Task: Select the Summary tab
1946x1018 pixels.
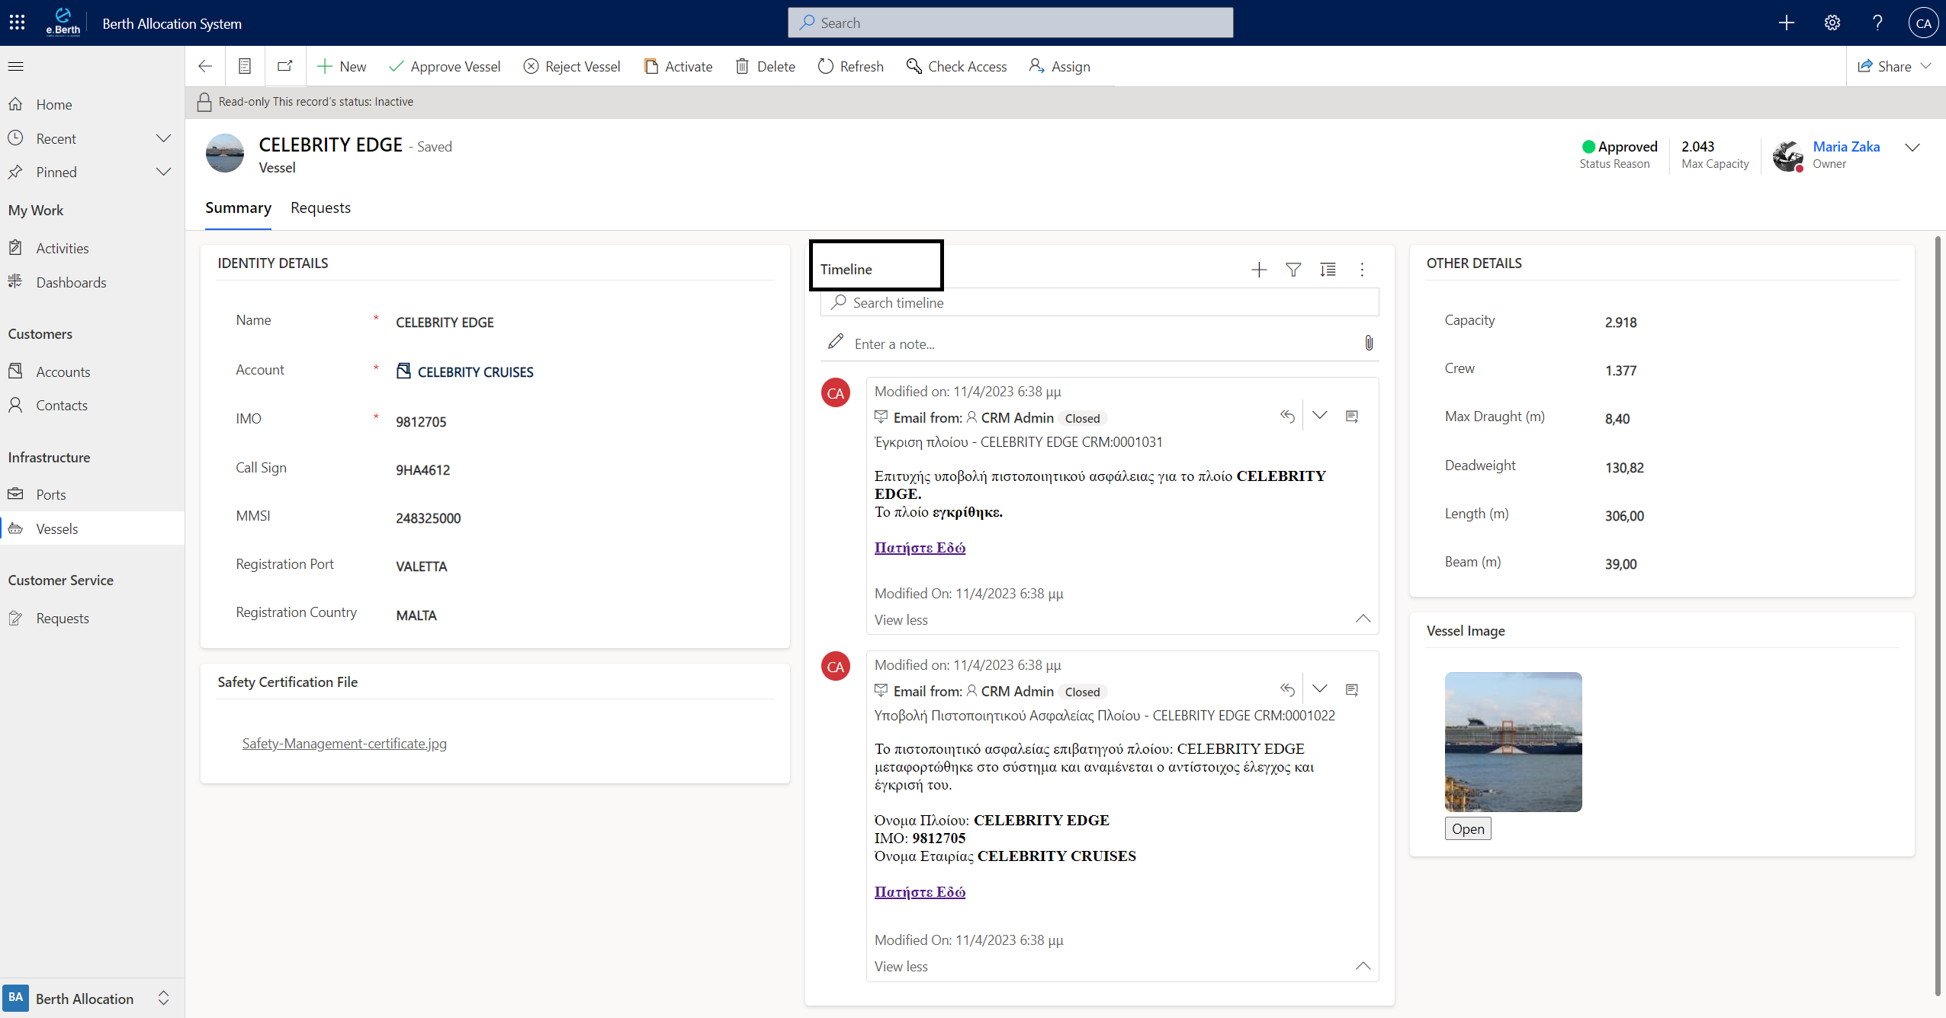Action: click(238, 208)
